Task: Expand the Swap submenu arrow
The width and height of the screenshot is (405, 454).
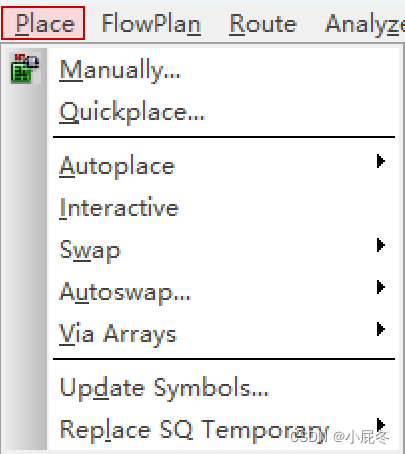Action: click(x=381, y=245)
